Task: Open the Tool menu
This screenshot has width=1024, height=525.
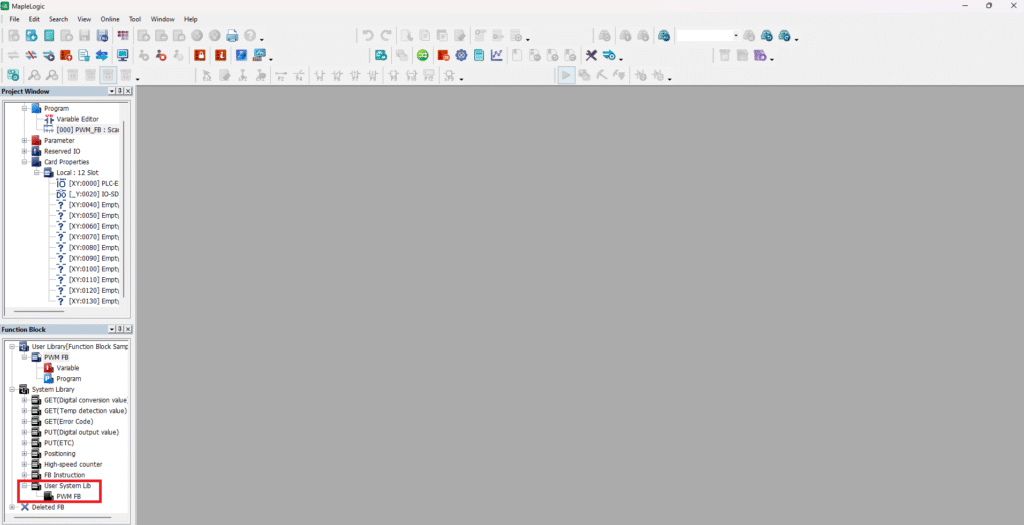Action: (x=135, y=19)
